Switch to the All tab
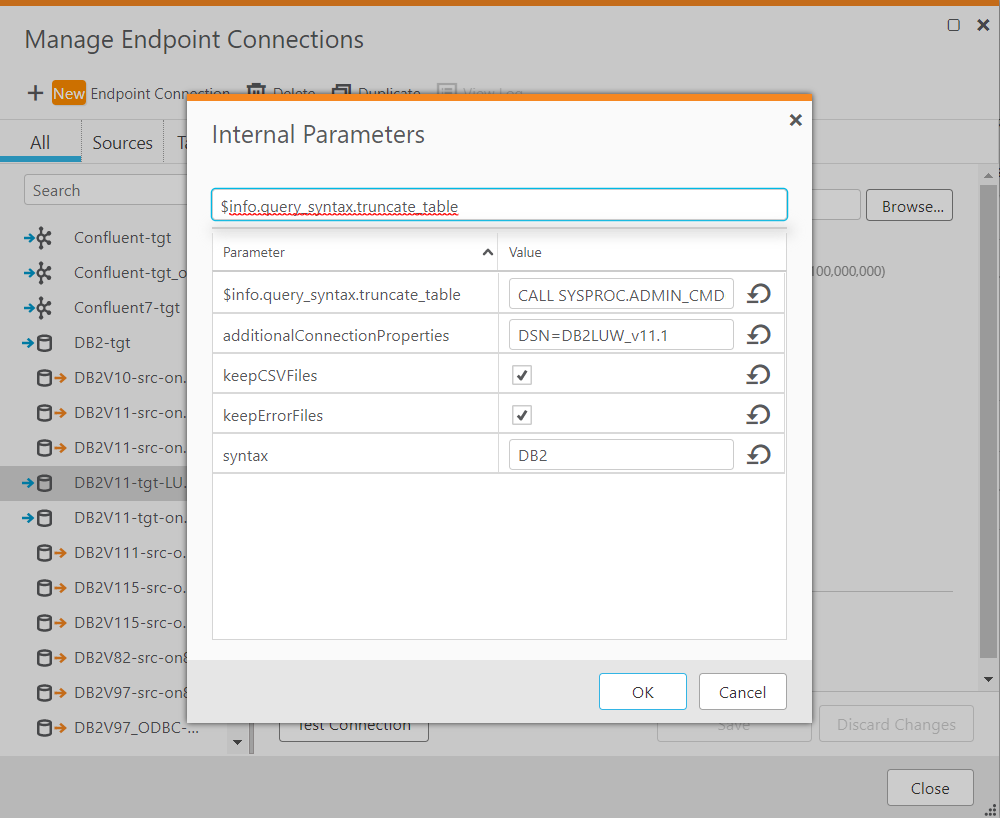 click(x=40, y=143)
